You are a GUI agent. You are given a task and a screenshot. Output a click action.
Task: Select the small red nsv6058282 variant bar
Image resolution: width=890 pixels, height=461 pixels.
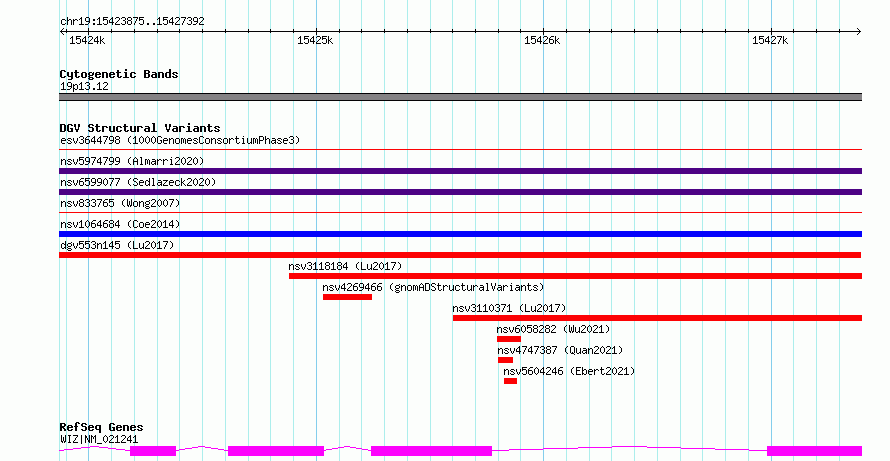tap(509, 339)
